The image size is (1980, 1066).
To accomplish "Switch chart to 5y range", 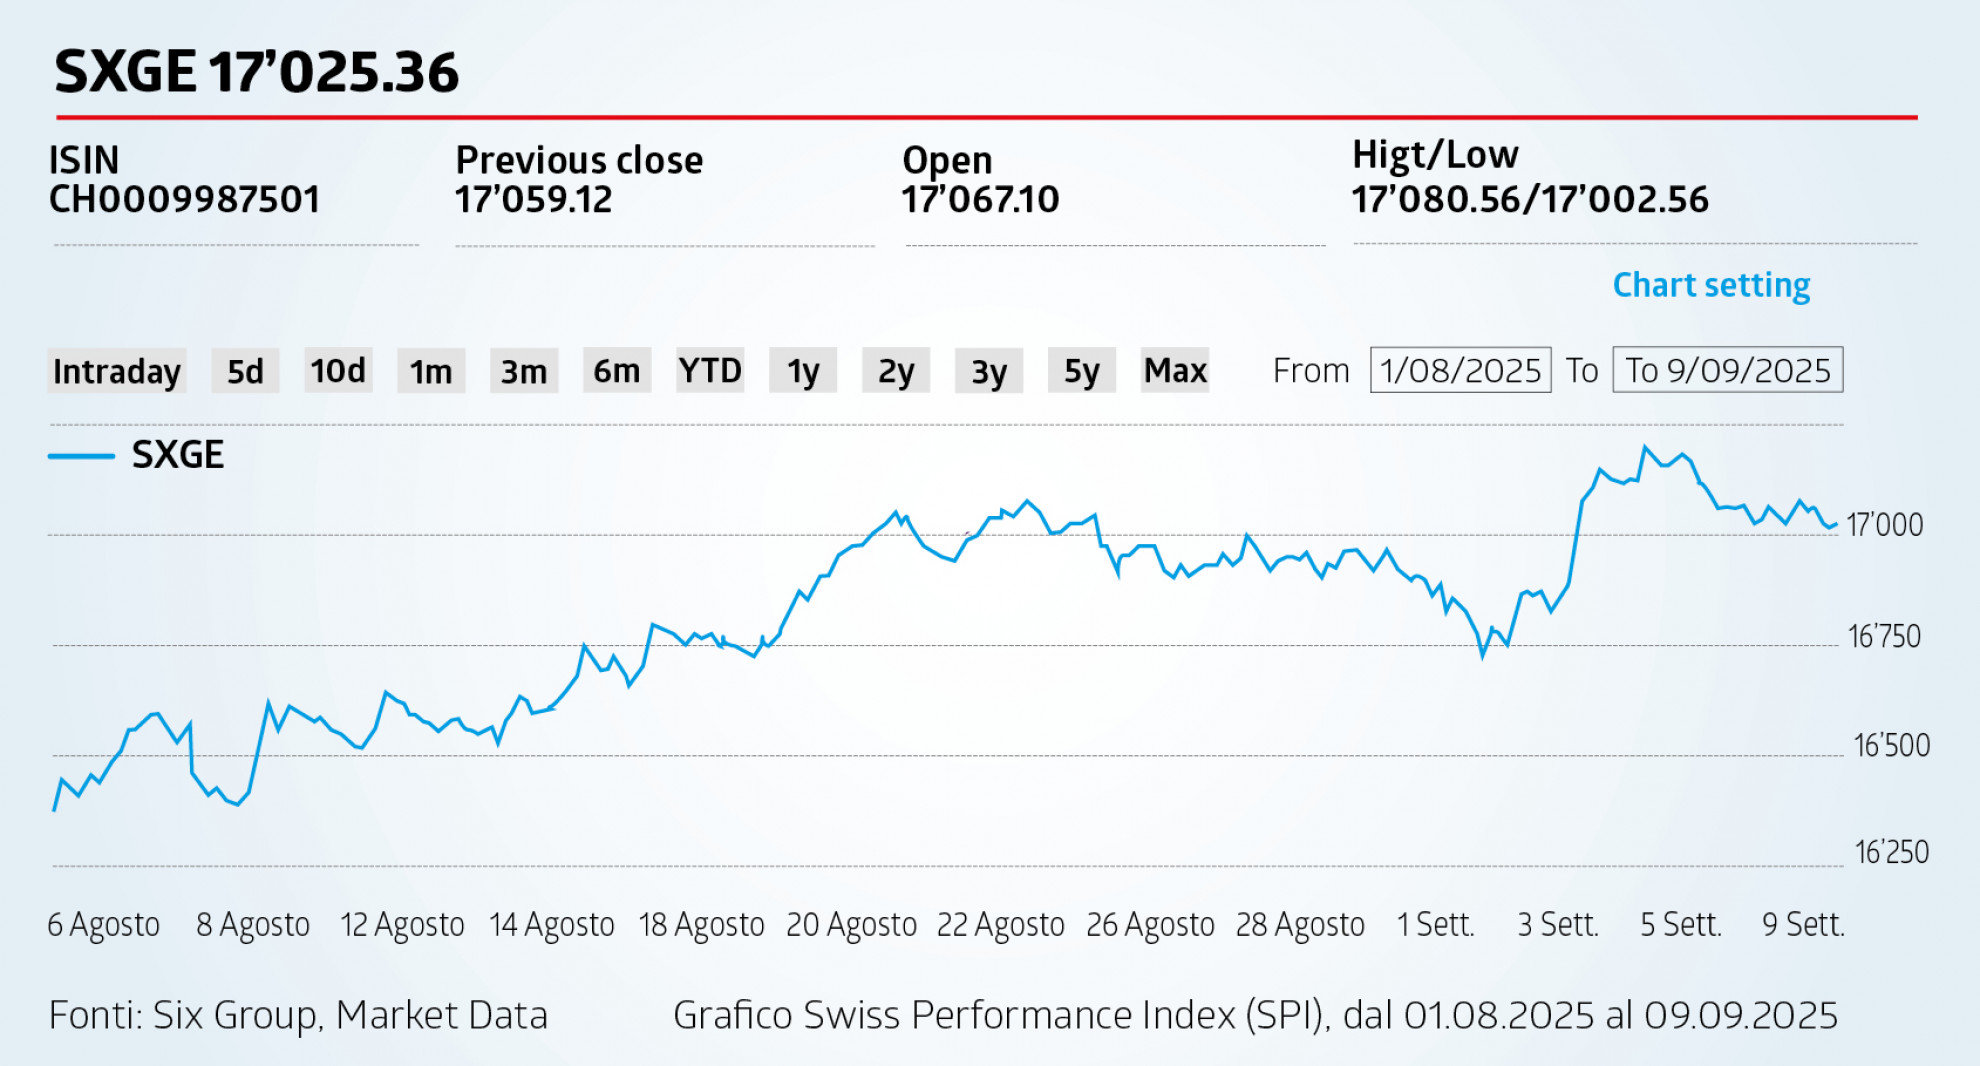I will [x=1082, y=371].
